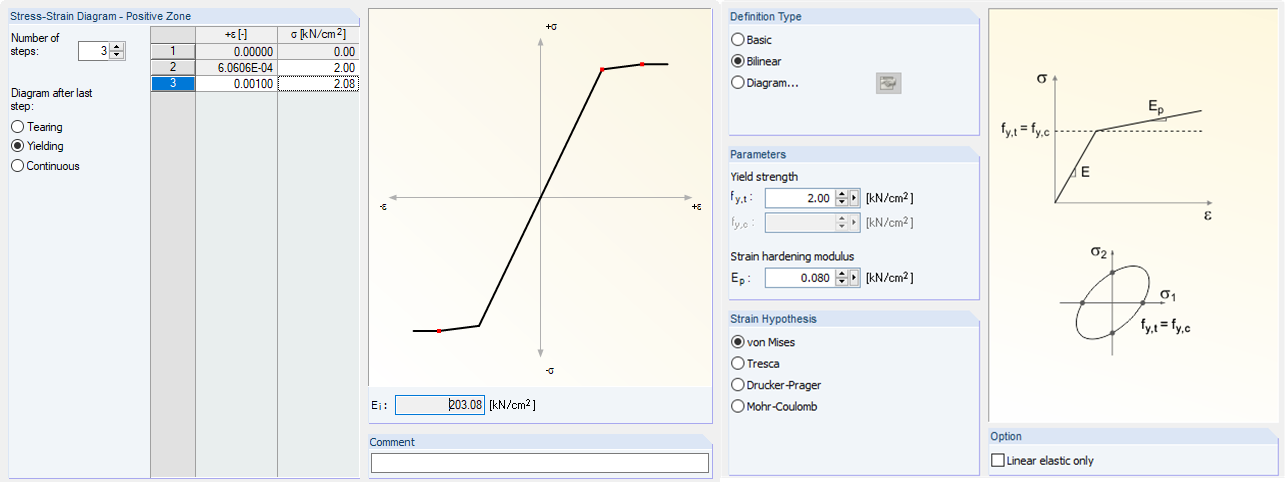Screen dimensions: 1285x482
Task: Click the Comment text field
Action: (539, 463)
